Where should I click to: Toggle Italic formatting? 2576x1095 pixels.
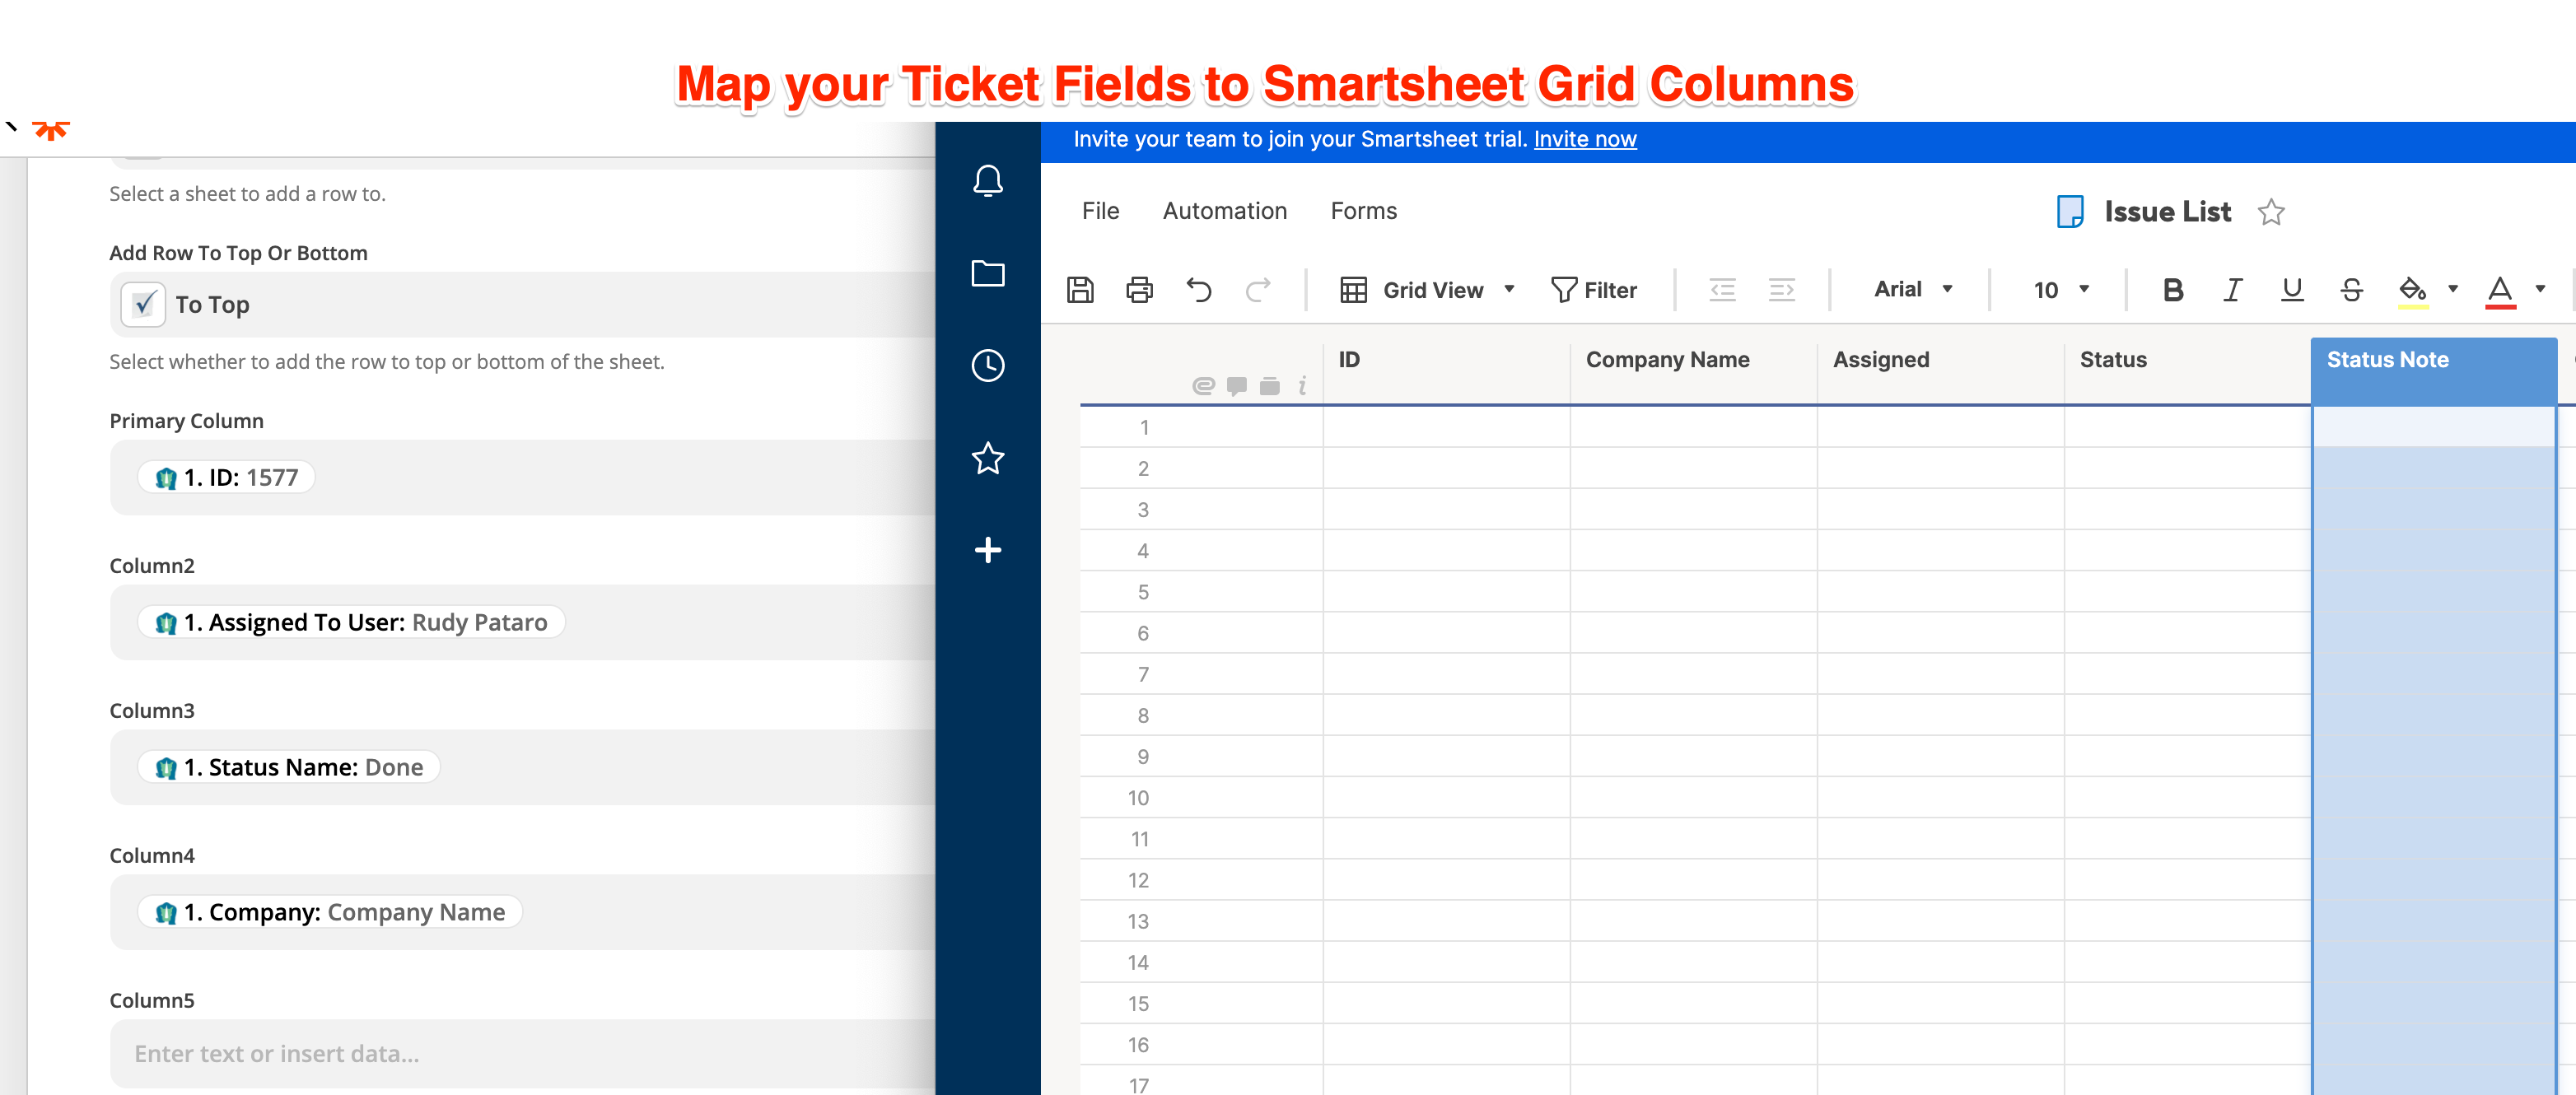[2232, 290]
